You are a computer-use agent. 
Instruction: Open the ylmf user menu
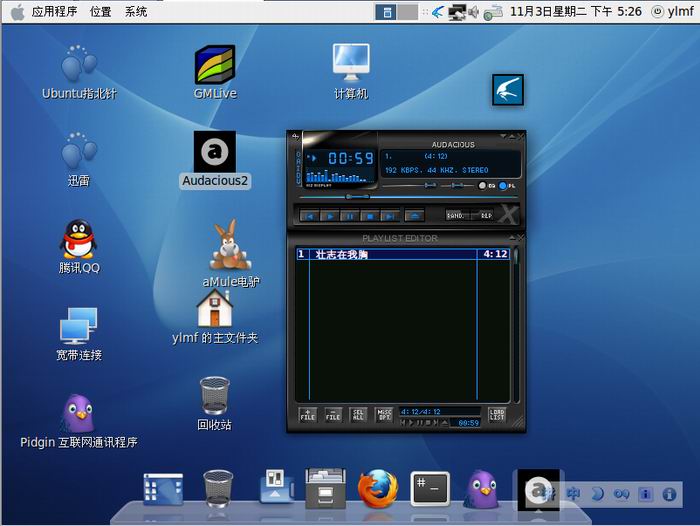coord(673,12)
